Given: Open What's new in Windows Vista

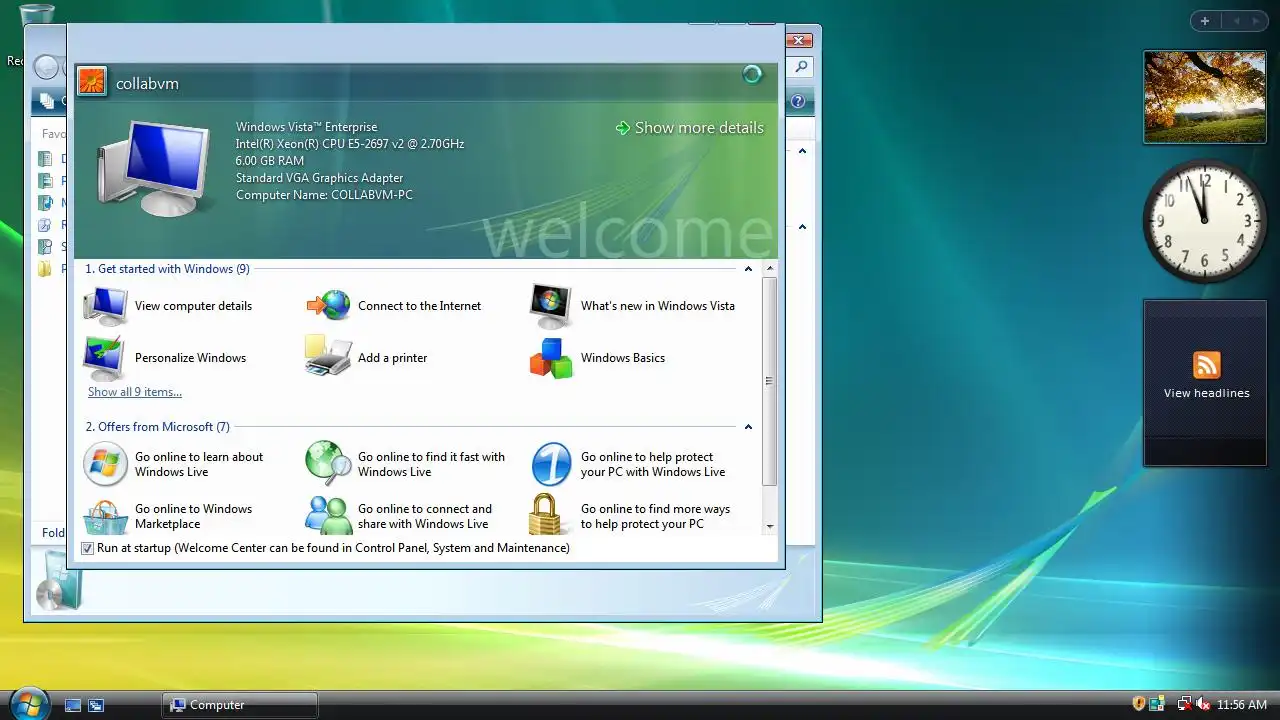Looking at the screenshot, I should click(x=632, y=306).
